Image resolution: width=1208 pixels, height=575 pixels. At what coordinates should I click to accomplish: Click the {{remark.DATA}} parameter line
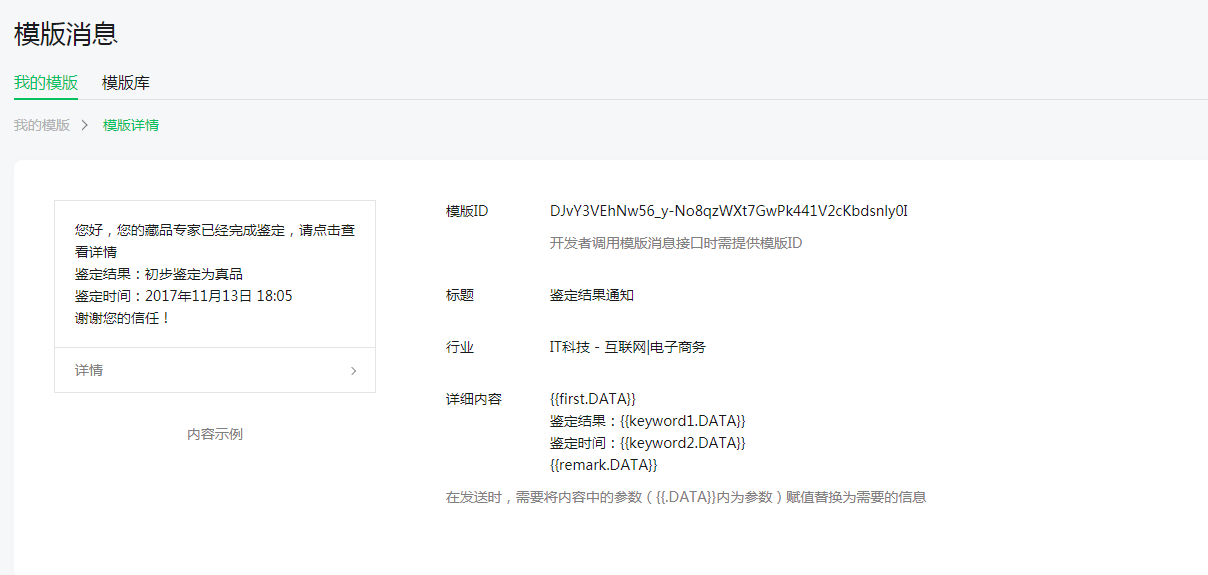604,465
